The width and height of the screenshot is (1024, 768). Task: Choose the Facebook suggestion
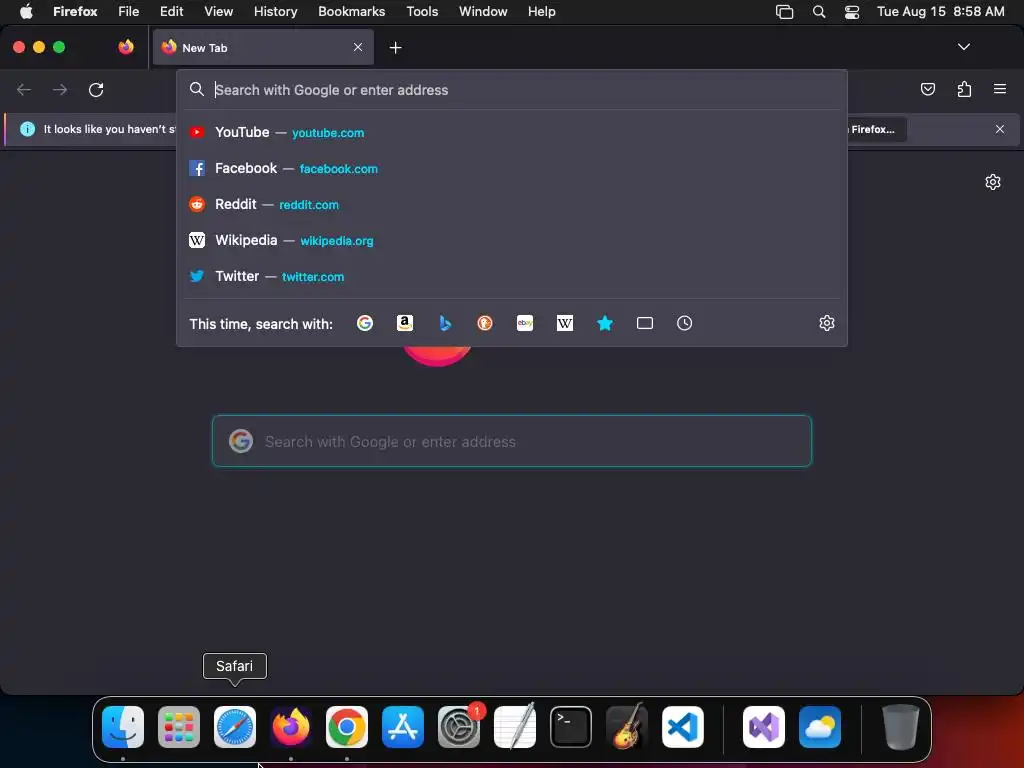(512, 168)
